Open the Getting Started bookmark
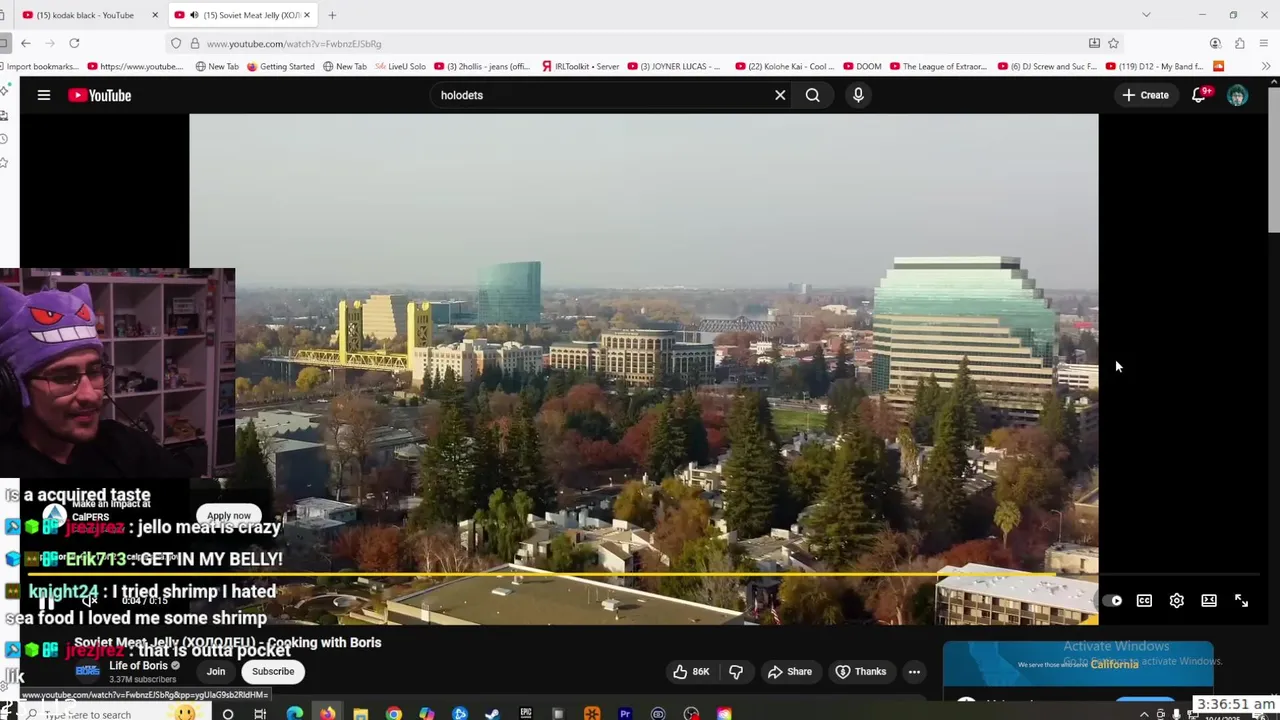This screenshot has width=1280, height=720. (280, 66)
